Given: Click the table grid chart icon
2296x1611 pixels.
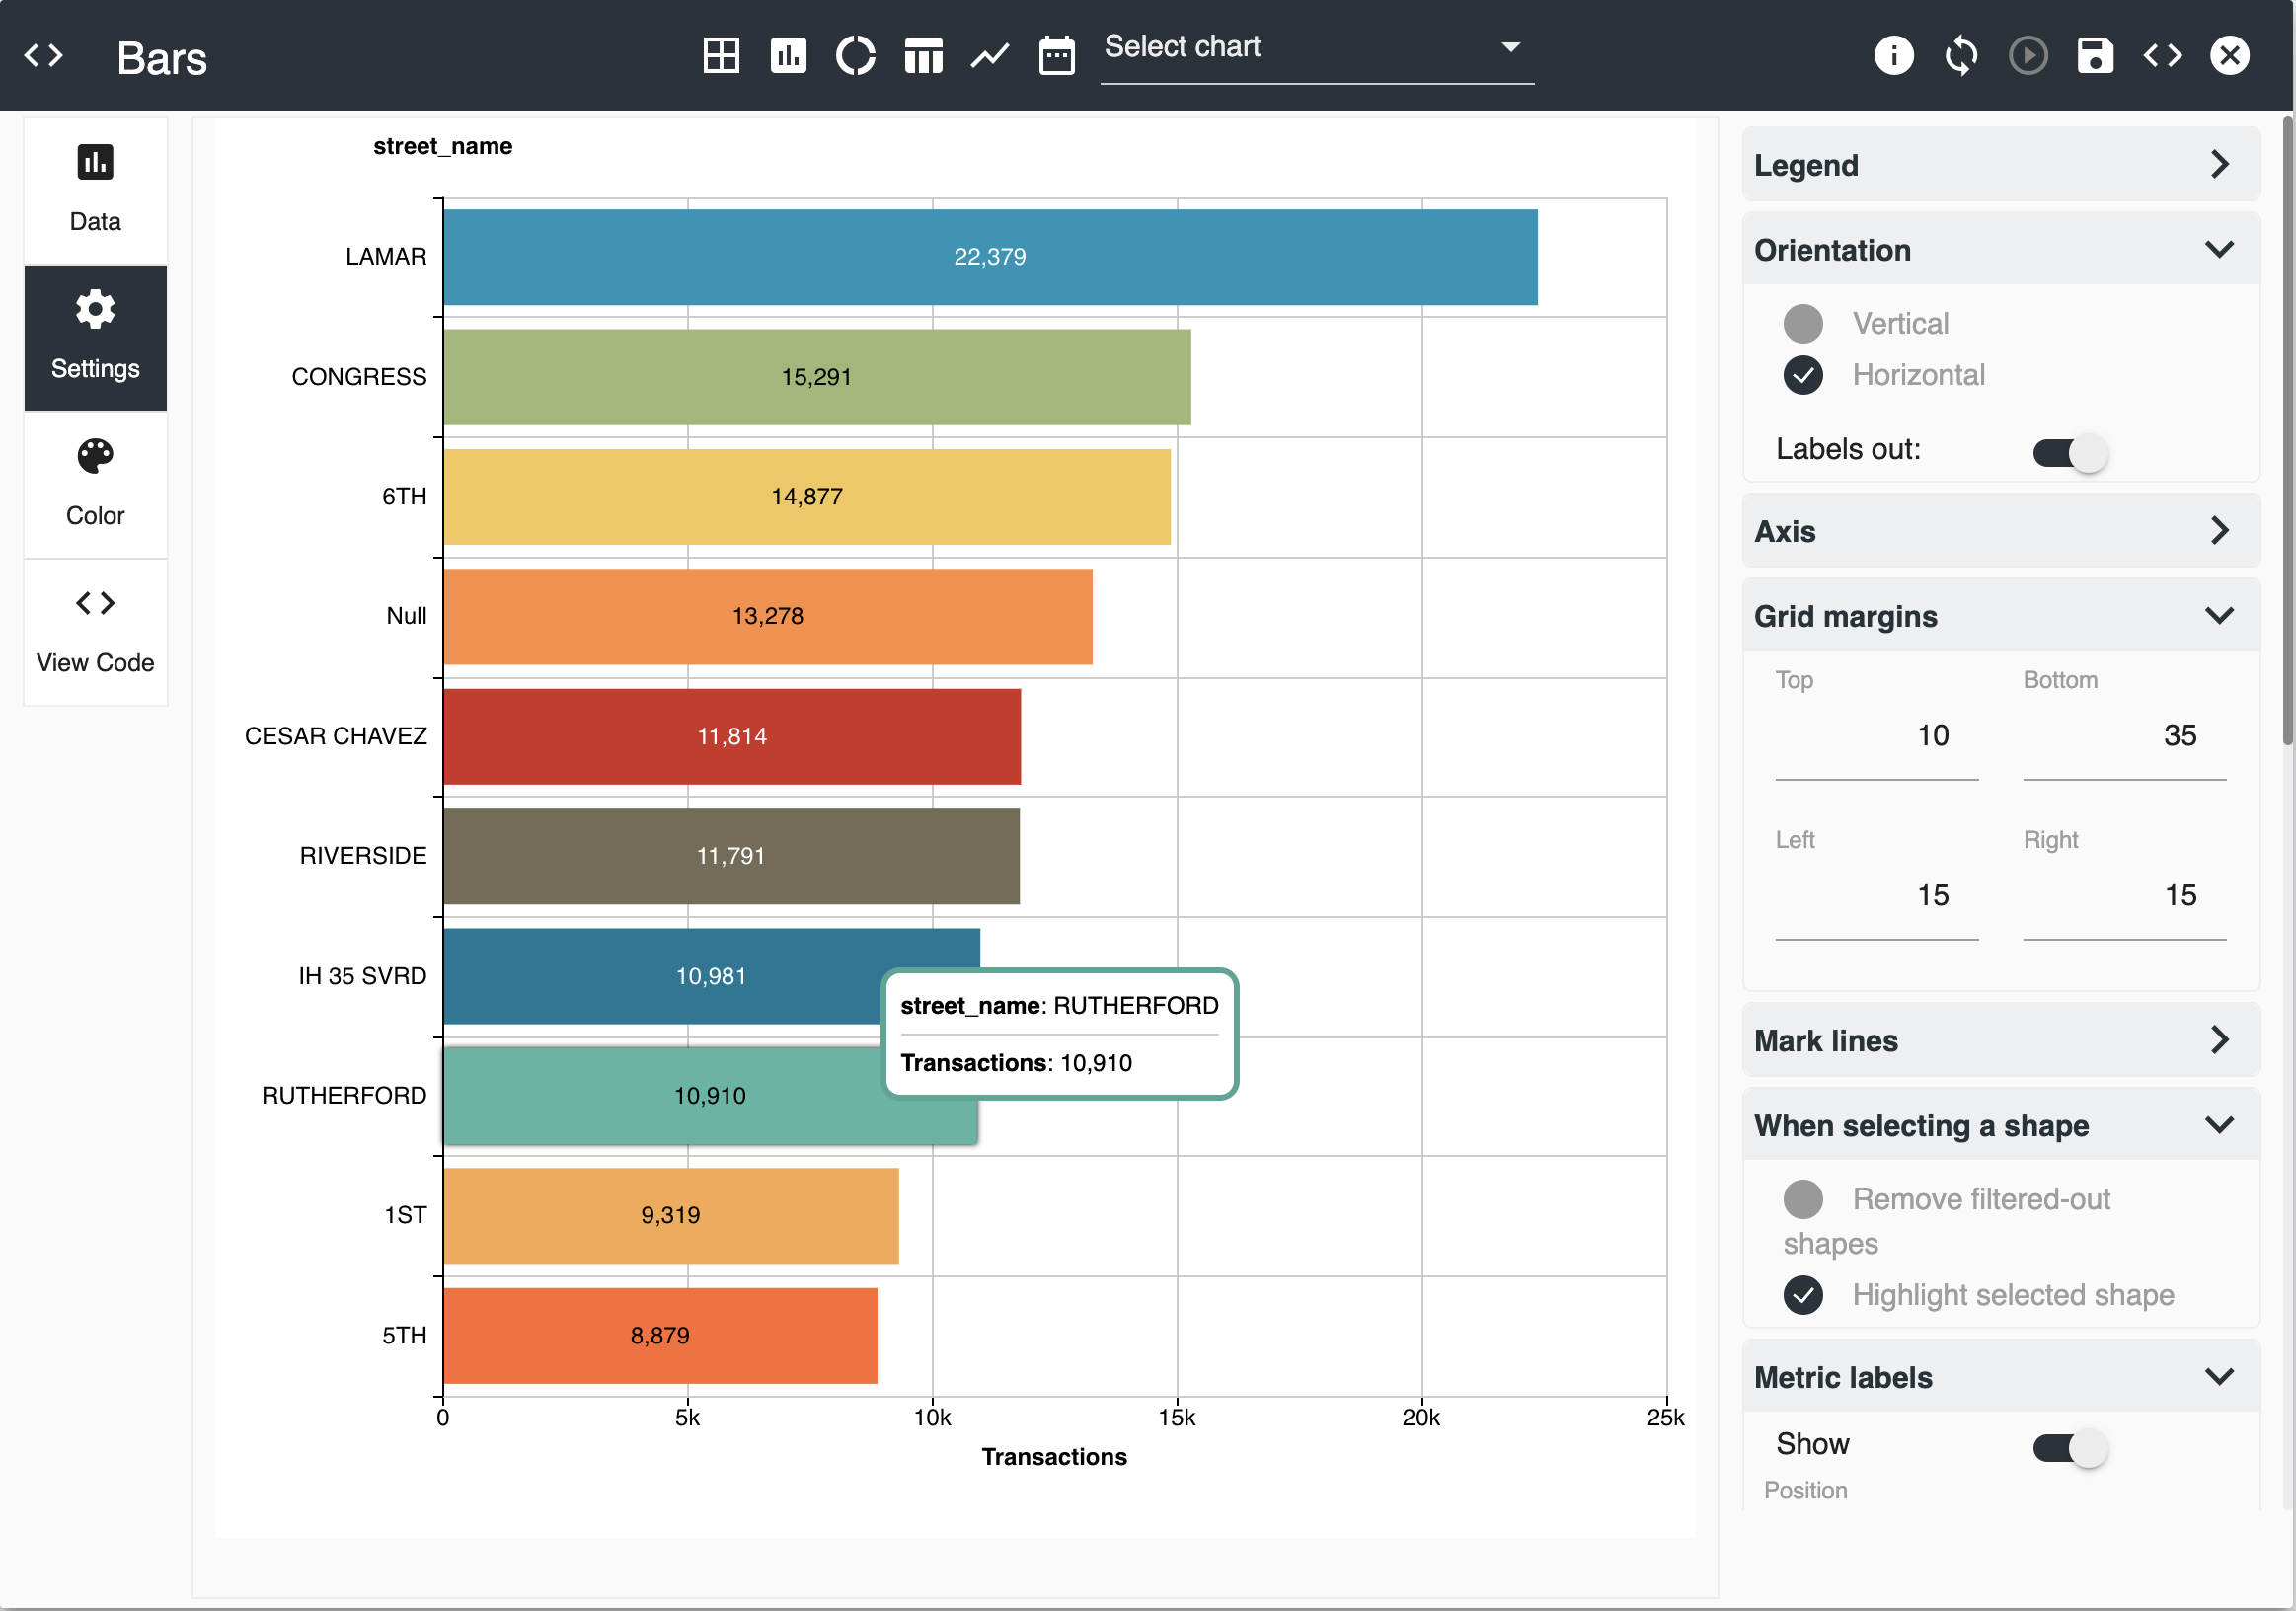Looking at the screenshot, I should click(720, 55).
